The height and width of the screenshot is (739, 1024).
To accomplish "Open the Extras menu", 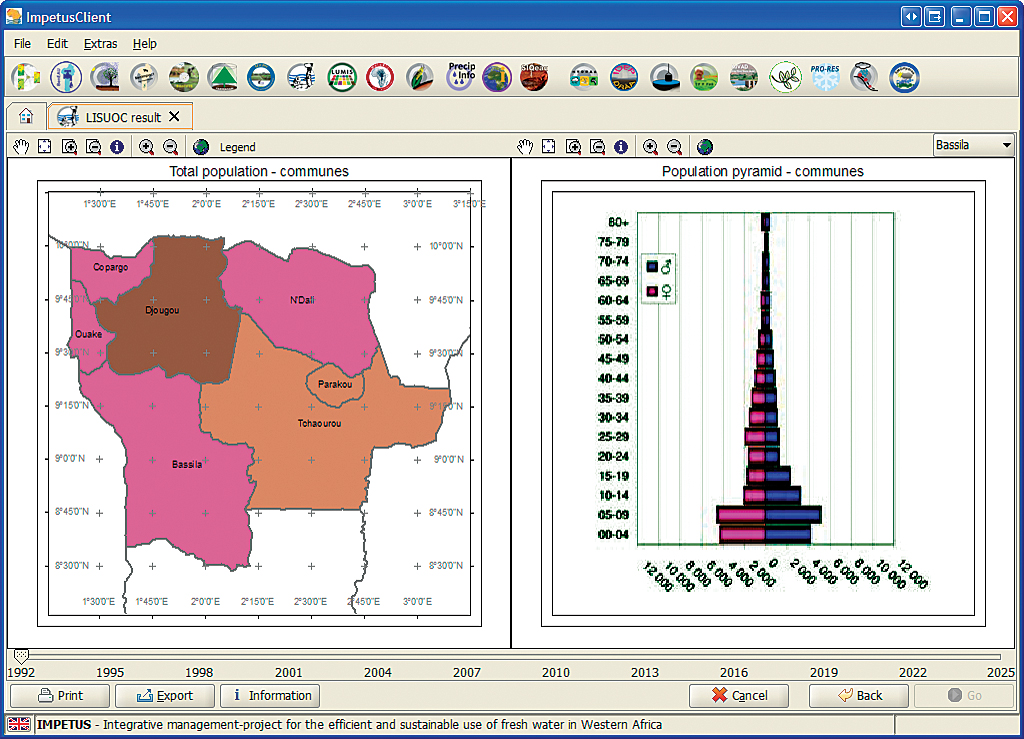I will click(101, 44).
